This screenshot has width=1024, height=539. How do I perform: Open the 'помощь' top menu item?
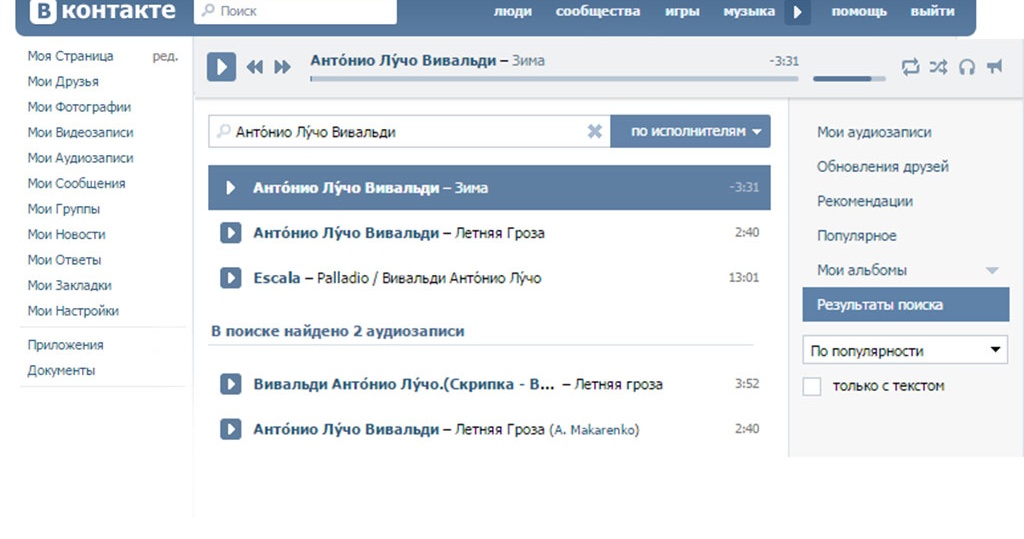(x=859, y=11)
